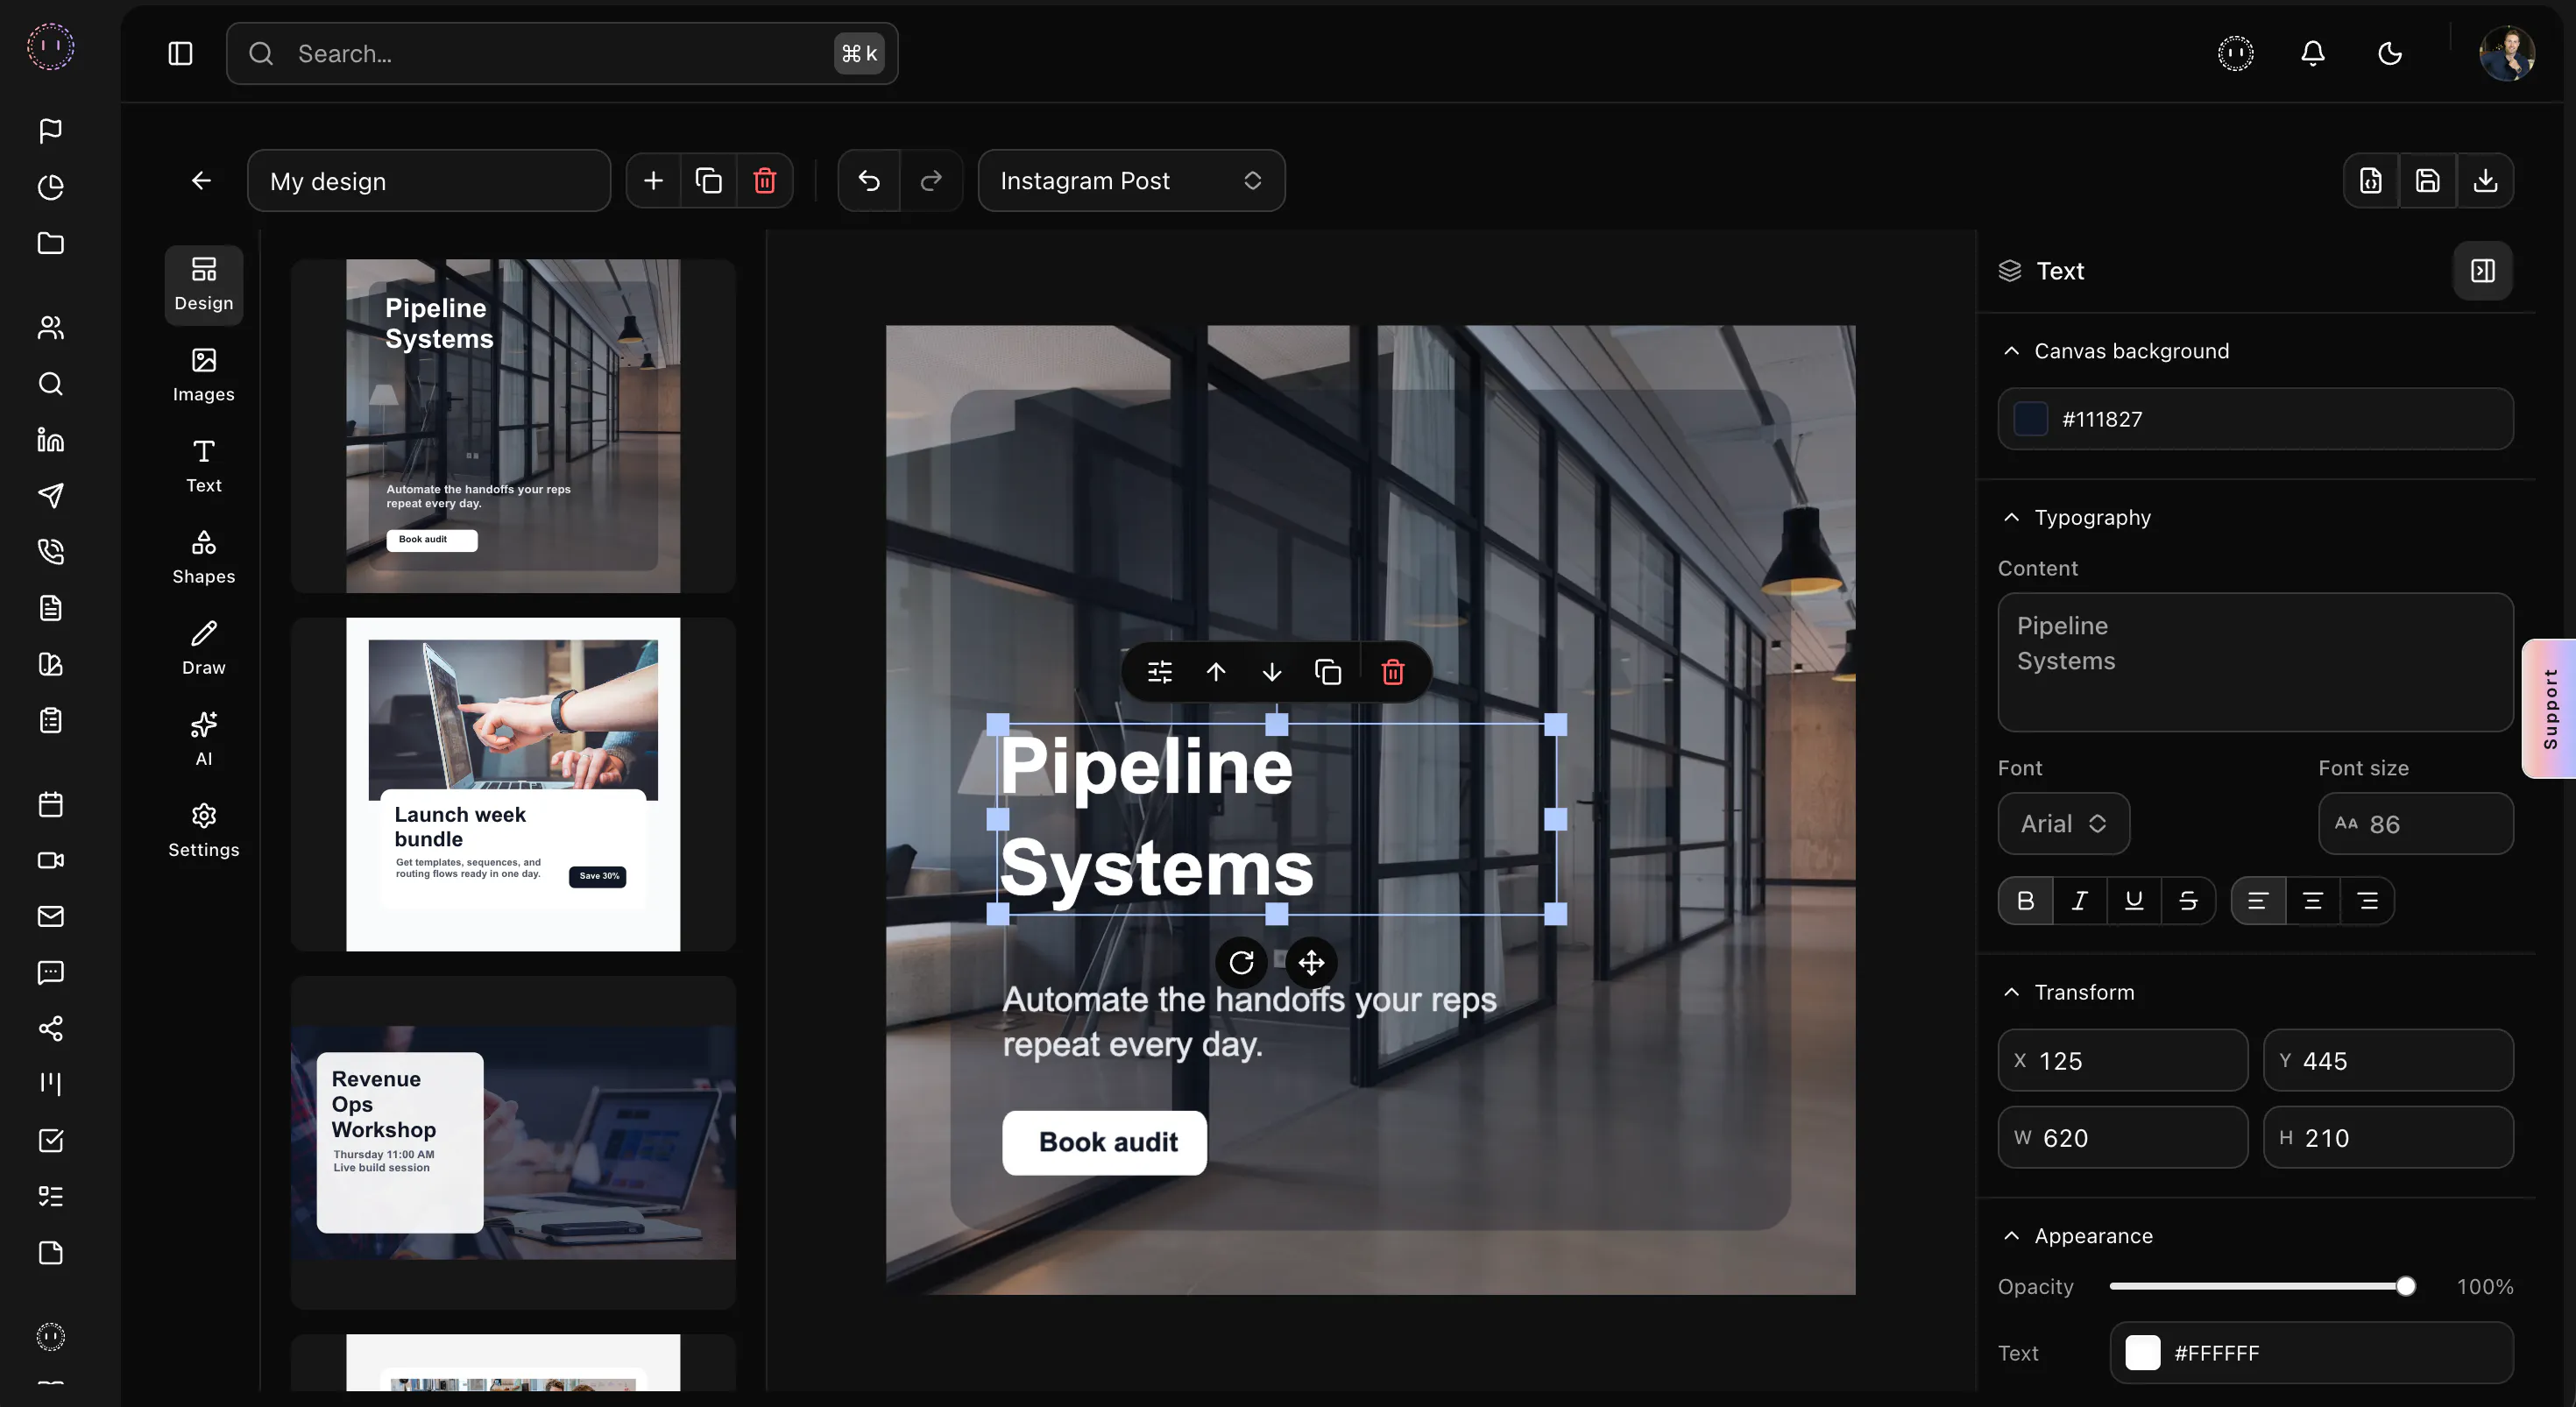Viewport: 2576px width, 1407px height.
Task: Select the Launch week bundle template
Action: pyautogui.click(x=513, y=784)
